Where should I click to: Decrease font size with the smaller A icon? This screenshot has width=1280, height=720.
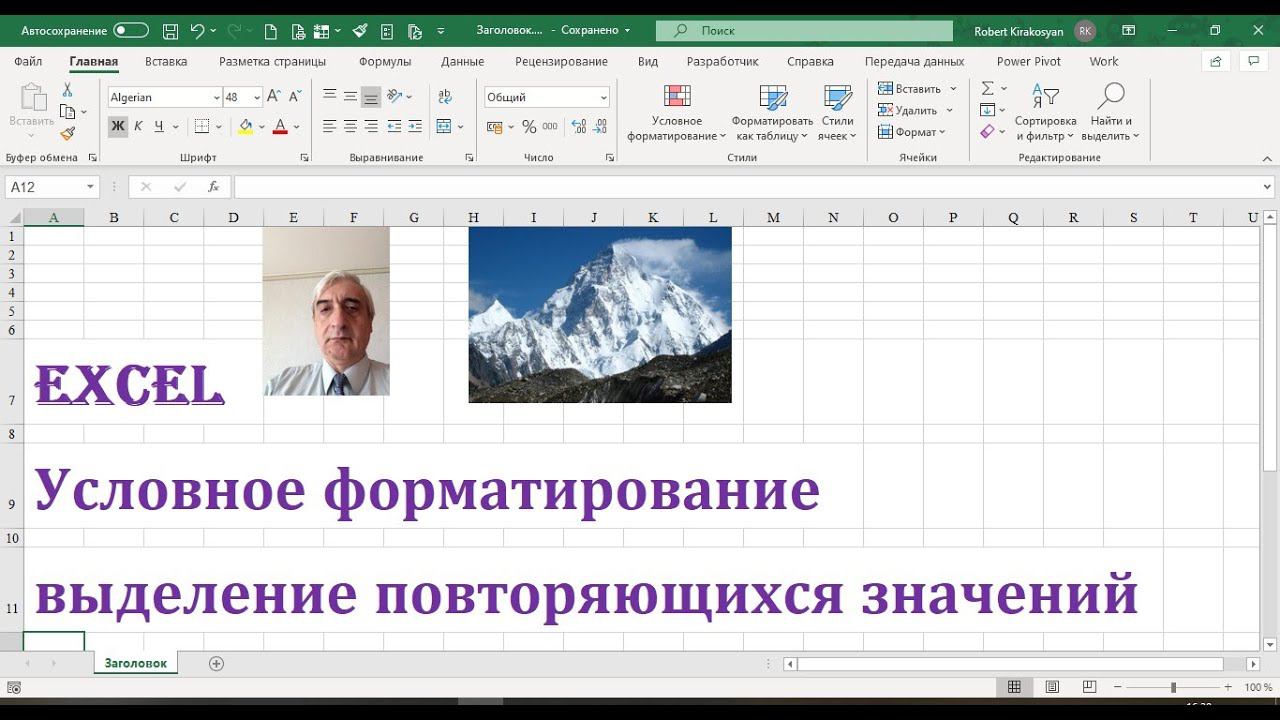click(x=293, y=97)
